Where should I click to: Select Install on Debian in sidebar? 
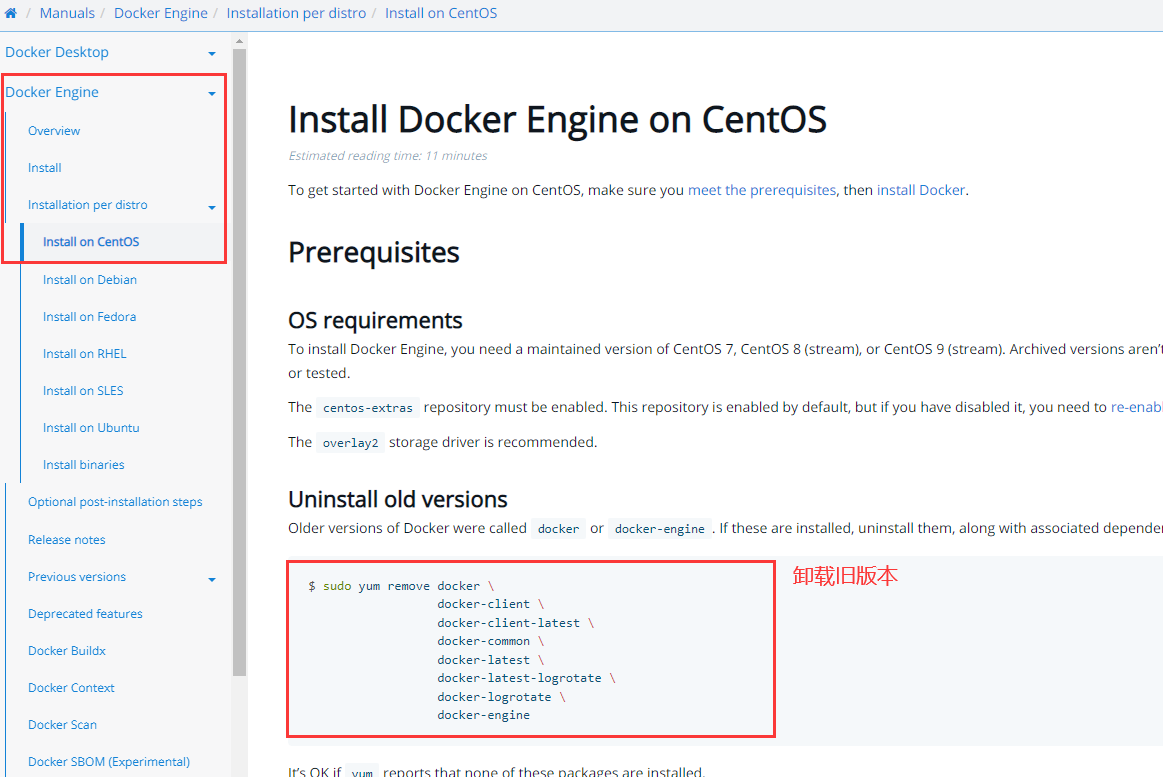tap(90, 280)
